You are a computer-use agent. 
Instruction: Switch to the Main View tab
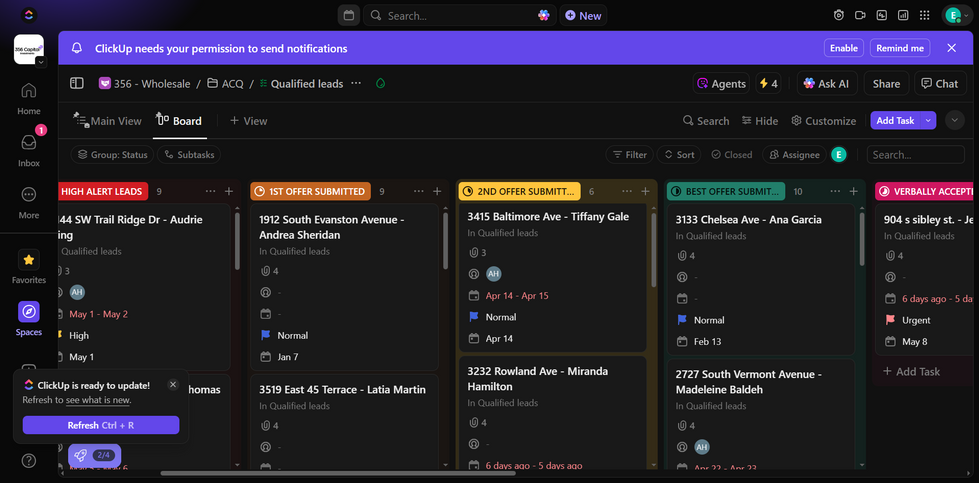[x=108, y=121]
